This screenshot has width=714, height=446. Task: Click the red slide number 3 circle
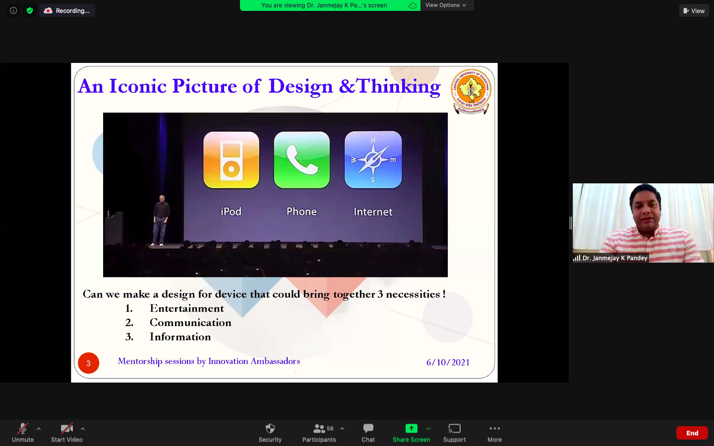pyautogui.click(x=88, y=363)
